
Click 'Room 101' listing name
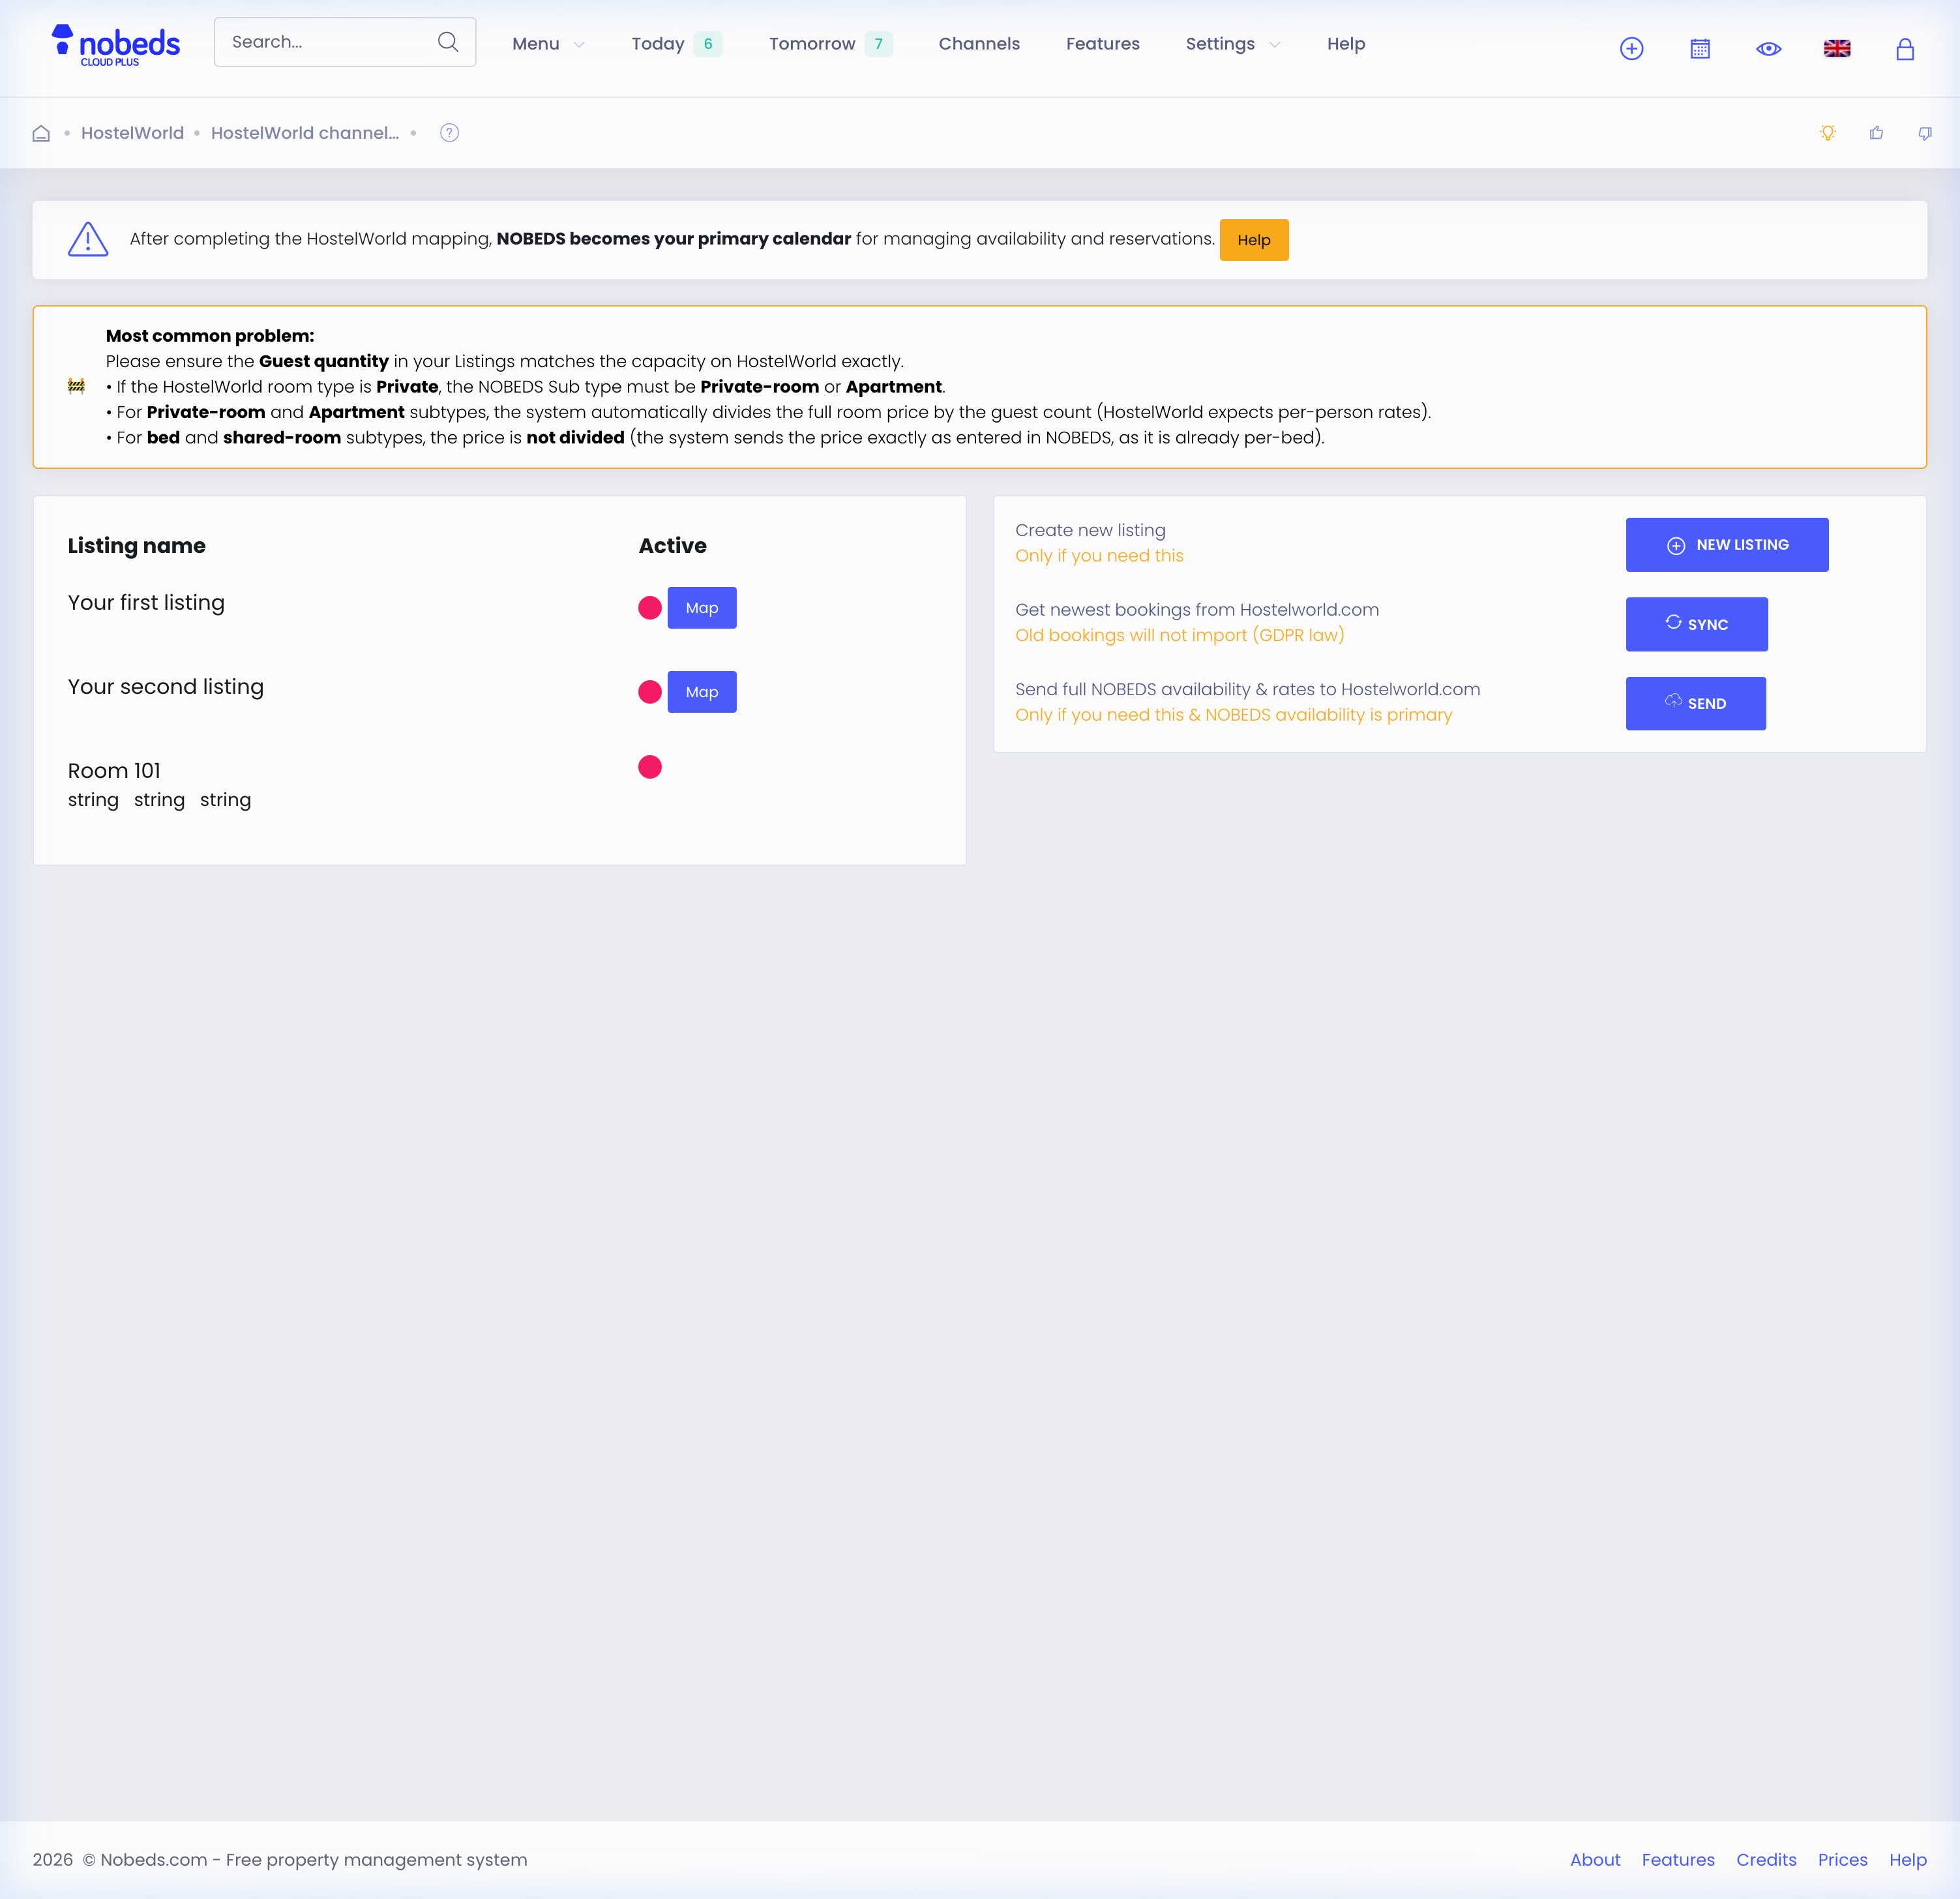[x=114, y=771]
